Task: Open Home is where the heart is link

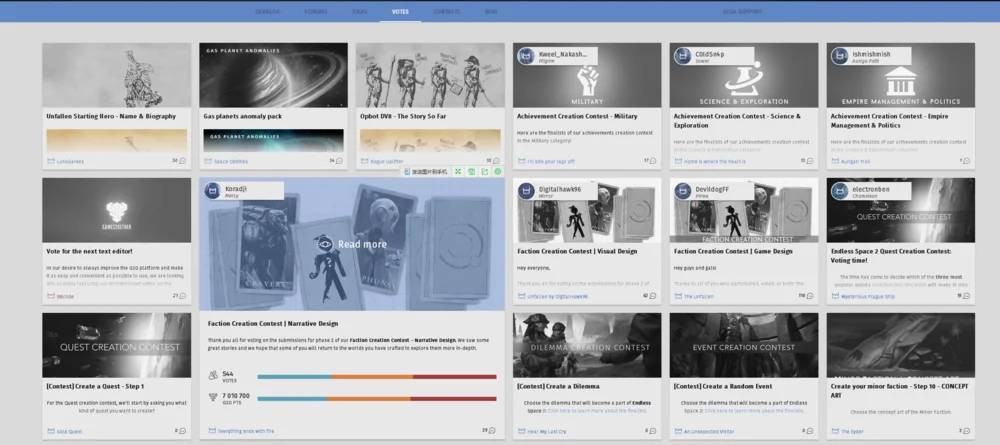Action: 715,161
